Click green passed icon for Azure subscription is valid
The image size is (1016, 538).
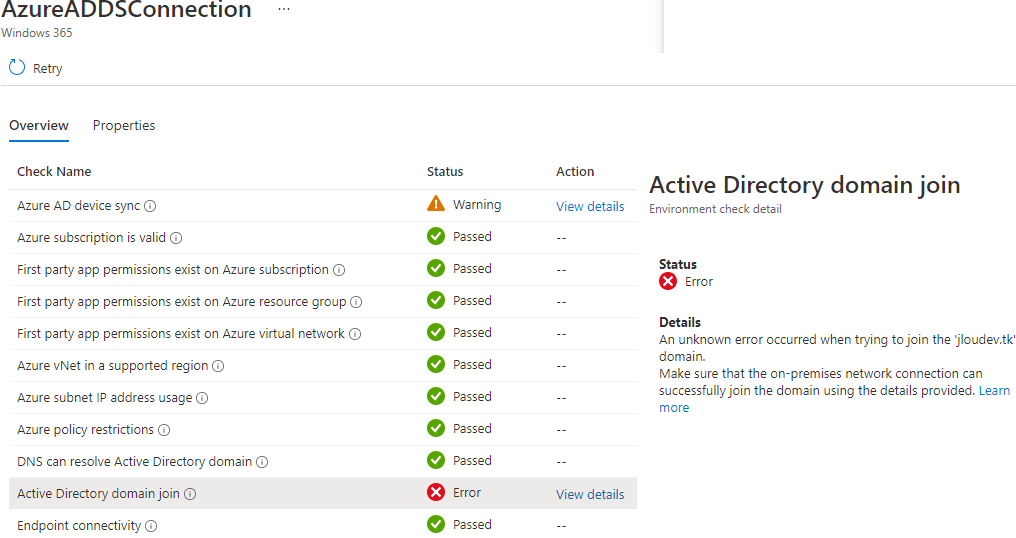[436, 236]
